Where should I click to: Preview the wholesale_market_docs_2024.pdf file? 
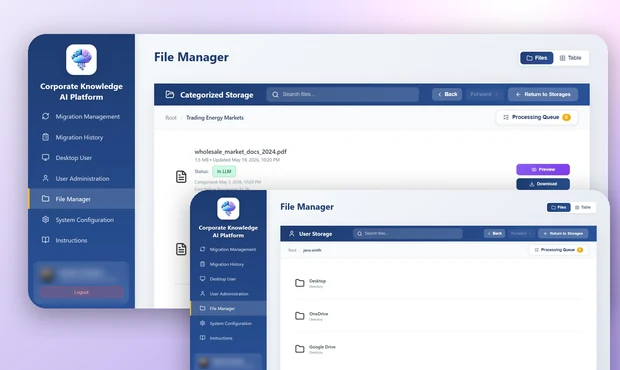click(543, 169)
